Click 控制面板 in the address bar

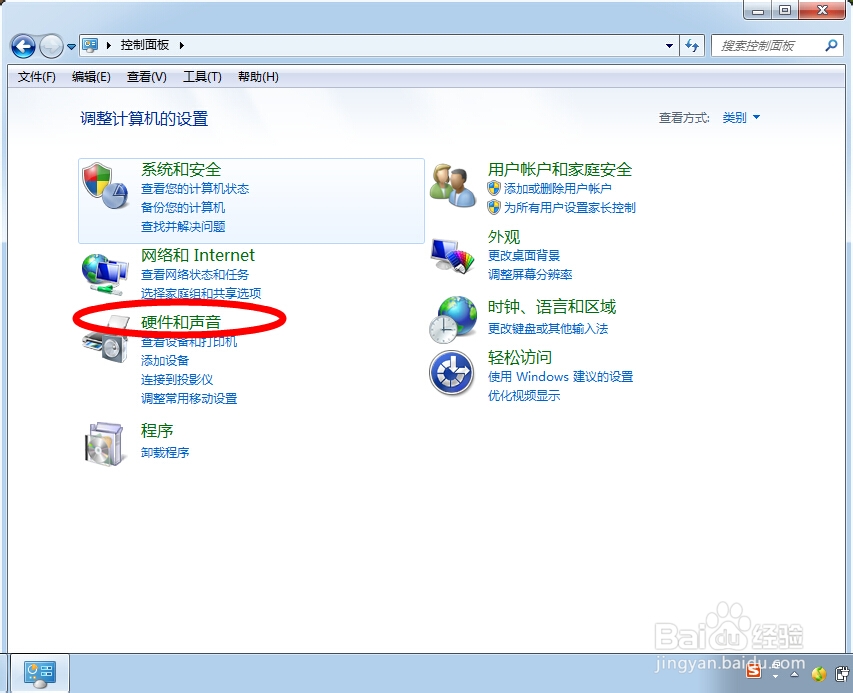145,45
